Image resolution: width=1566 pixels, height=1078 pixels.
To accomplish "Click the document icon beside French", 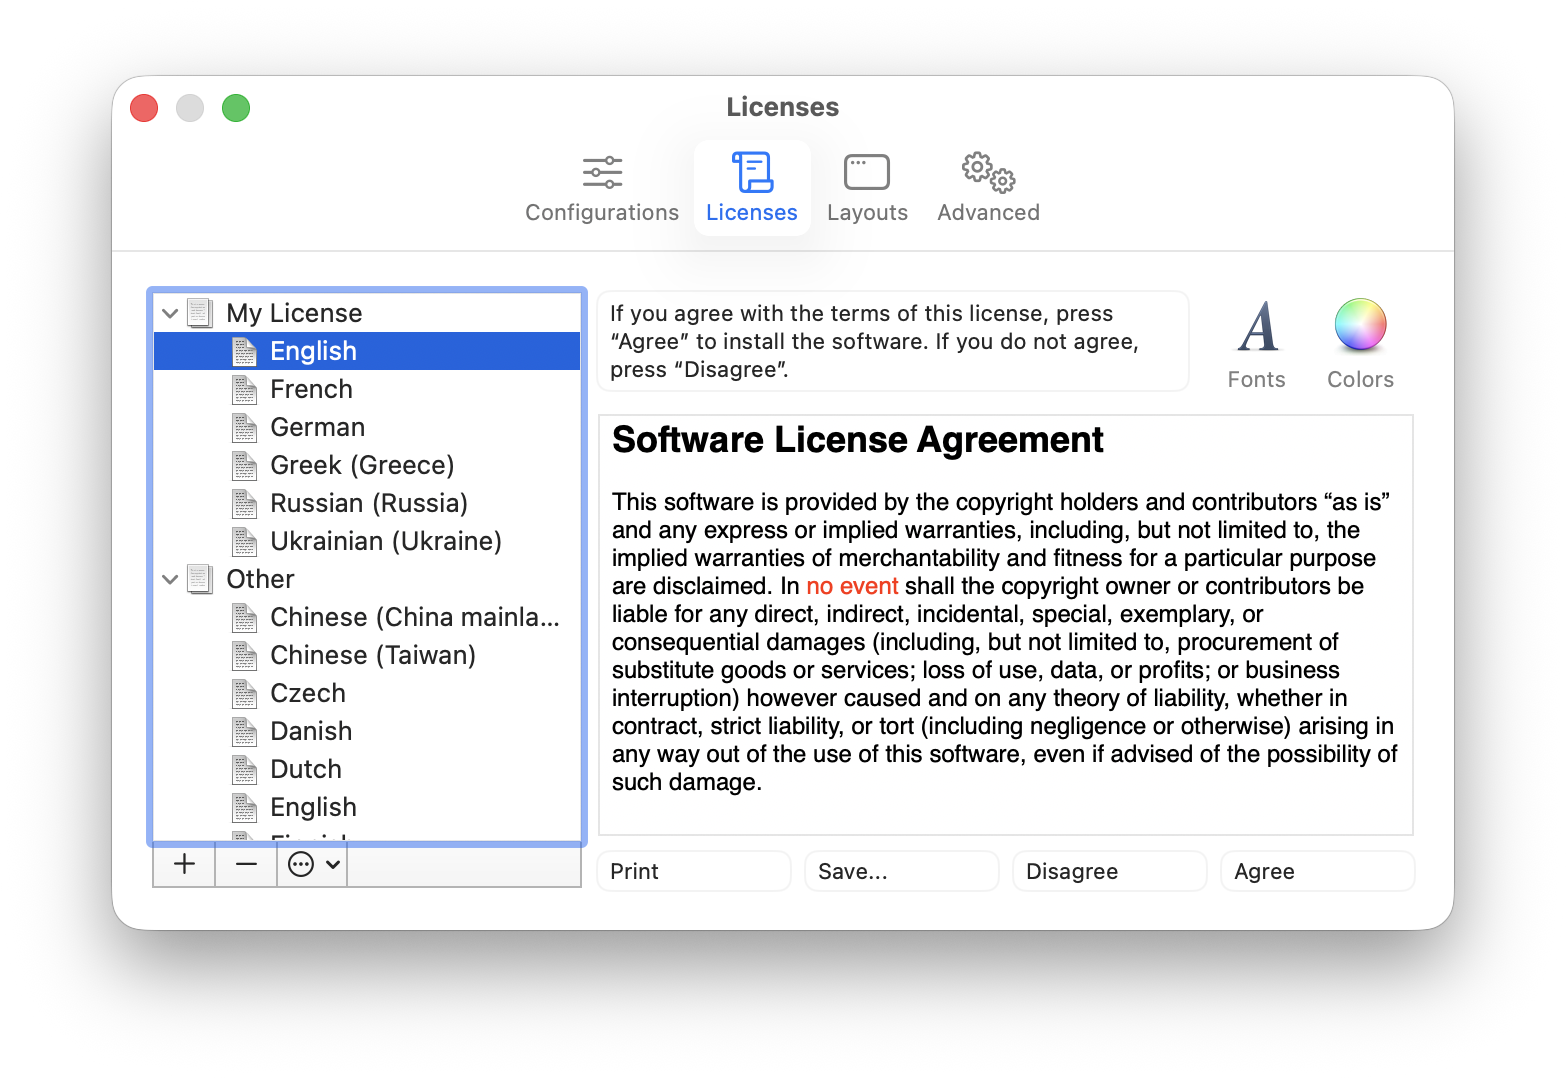I will [244, 389].
